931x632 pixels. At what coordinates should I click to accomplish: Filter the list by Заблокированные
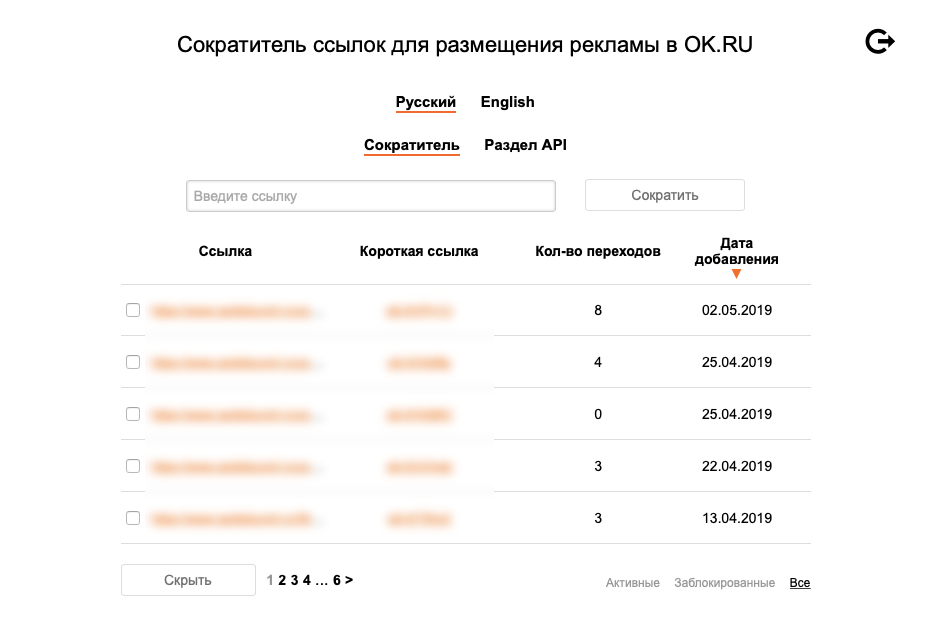point(724,583)
